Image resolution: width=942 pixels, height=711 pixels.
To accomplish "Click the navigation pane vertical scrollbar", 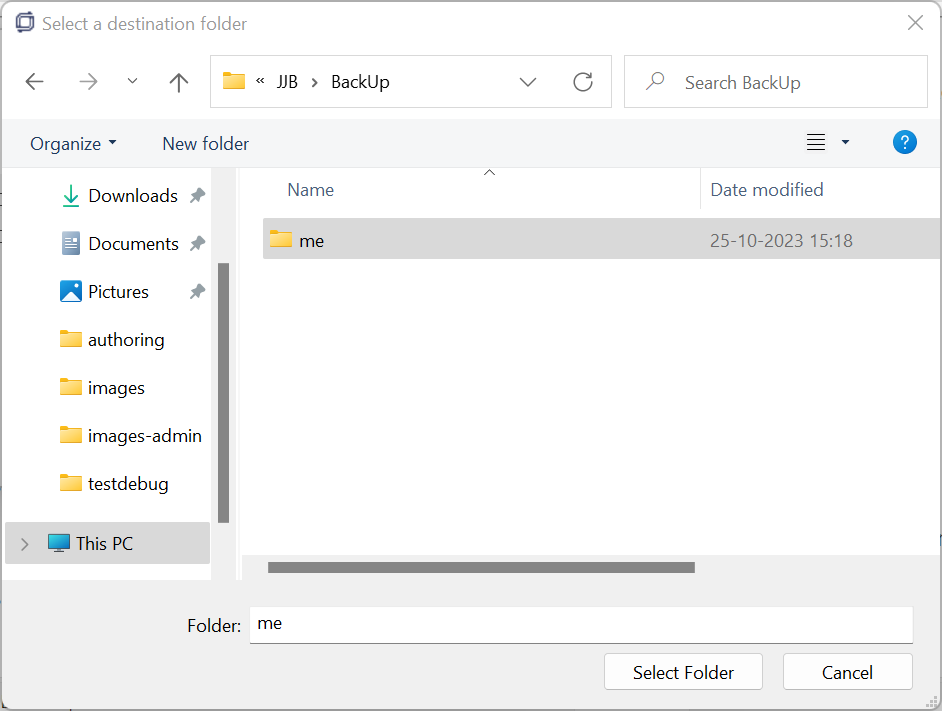I will click(223, 392).
